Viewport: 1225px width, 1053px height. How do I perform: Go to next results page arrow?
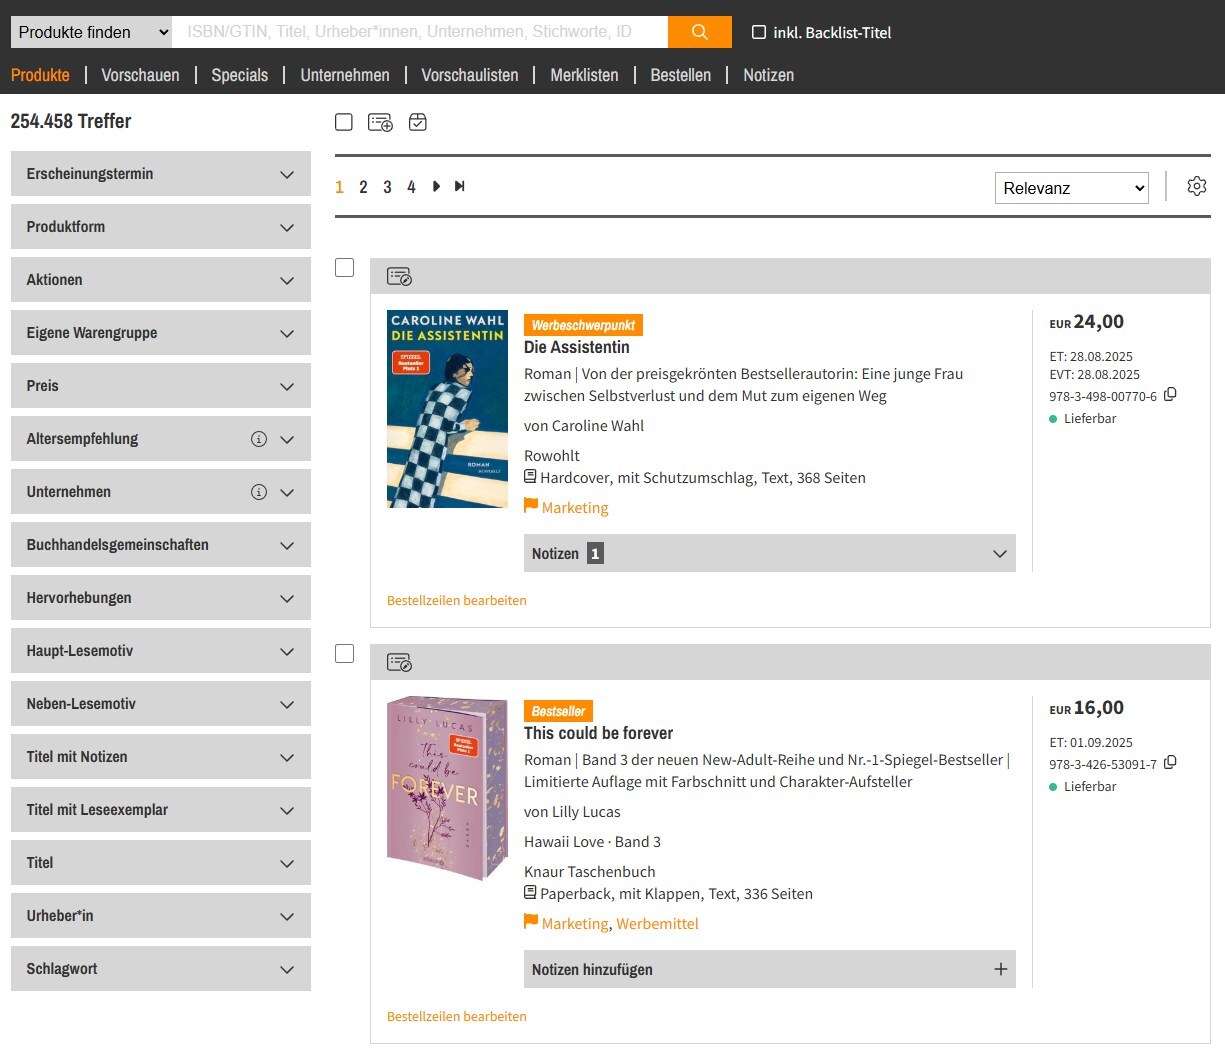[x=436, y=186]
